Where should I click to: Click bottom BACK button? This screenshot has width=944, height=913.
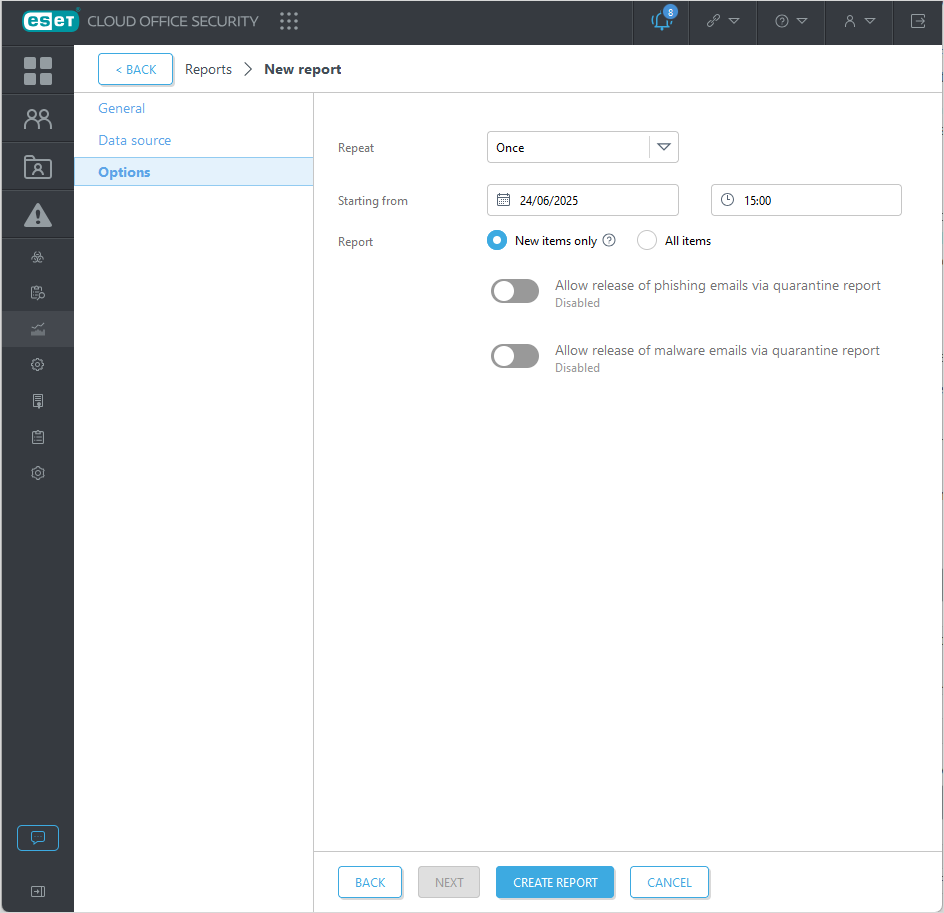[370, 882]
